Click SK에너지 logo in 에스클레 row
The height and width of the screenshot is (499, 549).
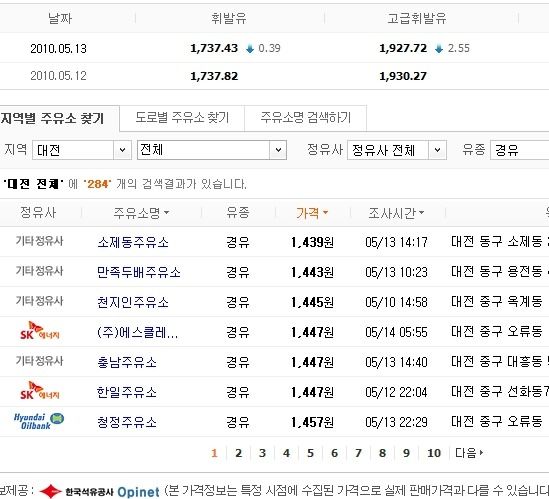click(x=40, y=331)
